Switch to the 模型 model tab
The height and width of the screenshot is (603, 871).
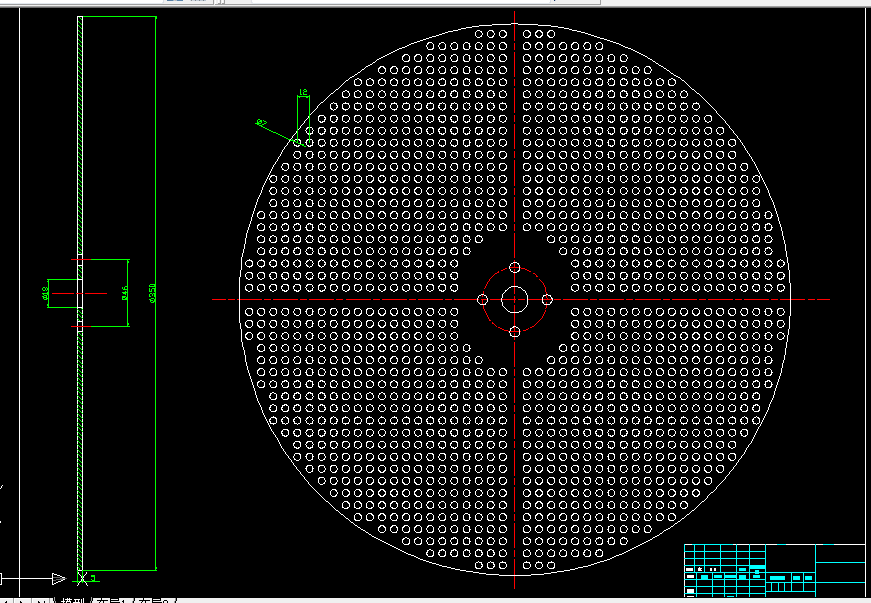click(73, 600)
